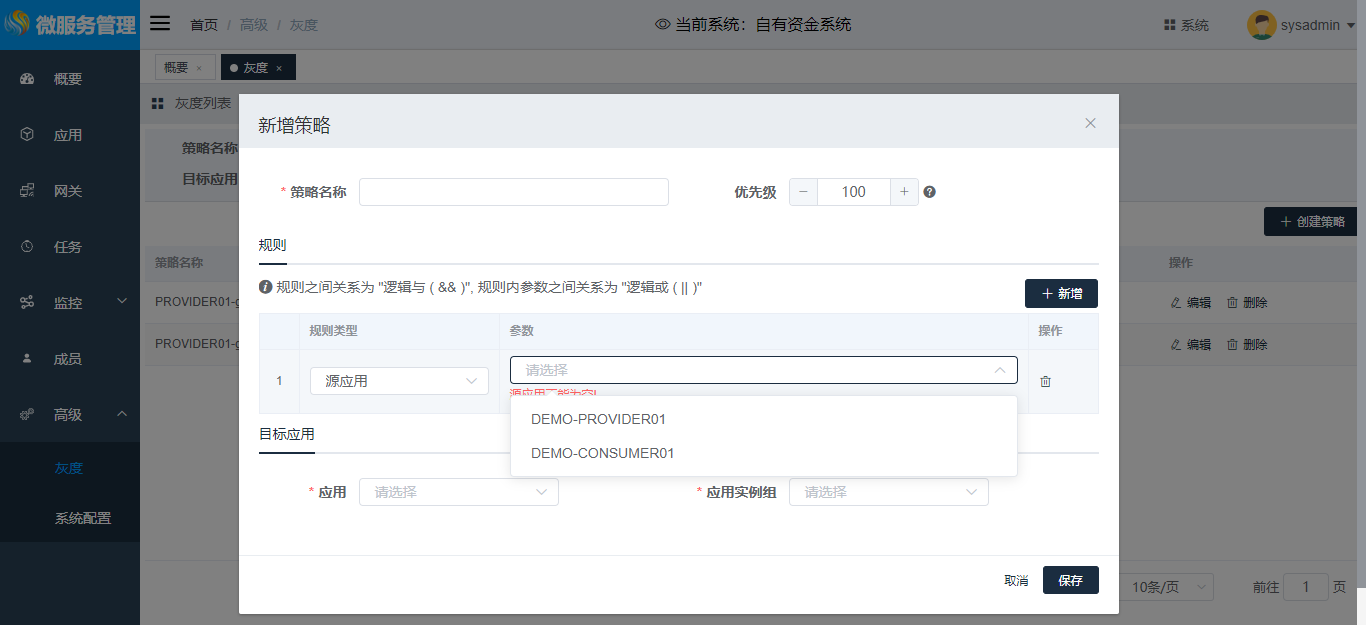1366x625 pixels.
Task: Select DEMO-CONSUMER01 from the dropdown list
Action: (x=602, y=453)
